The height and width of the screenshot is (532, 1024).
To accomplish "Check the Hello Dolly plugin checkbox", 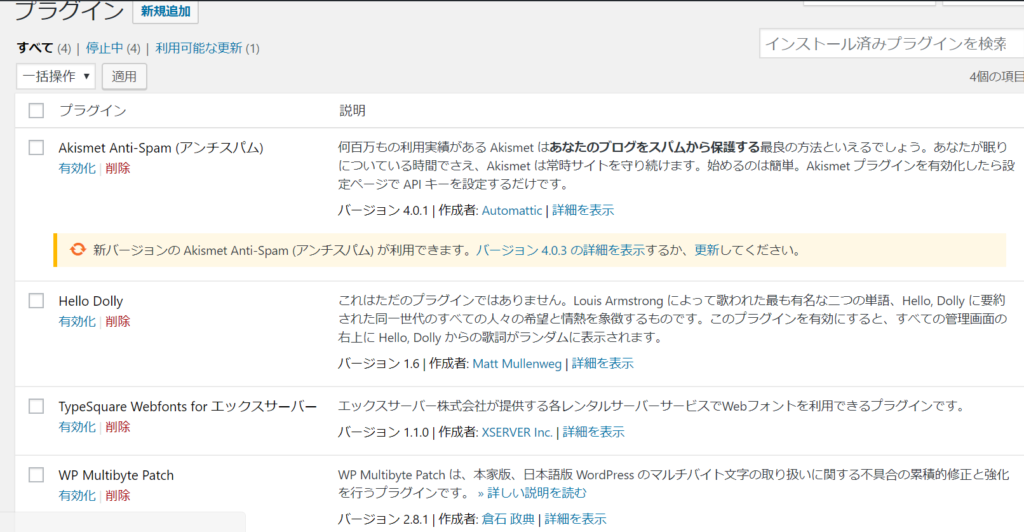I will point(37,301).
